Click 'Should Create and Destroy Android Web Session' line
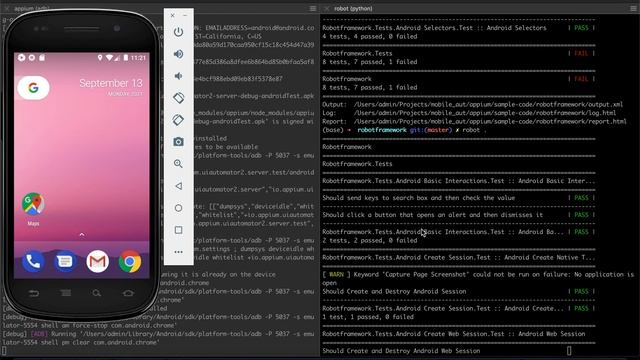This screenshot has width=640, height=360. point(401,351)
